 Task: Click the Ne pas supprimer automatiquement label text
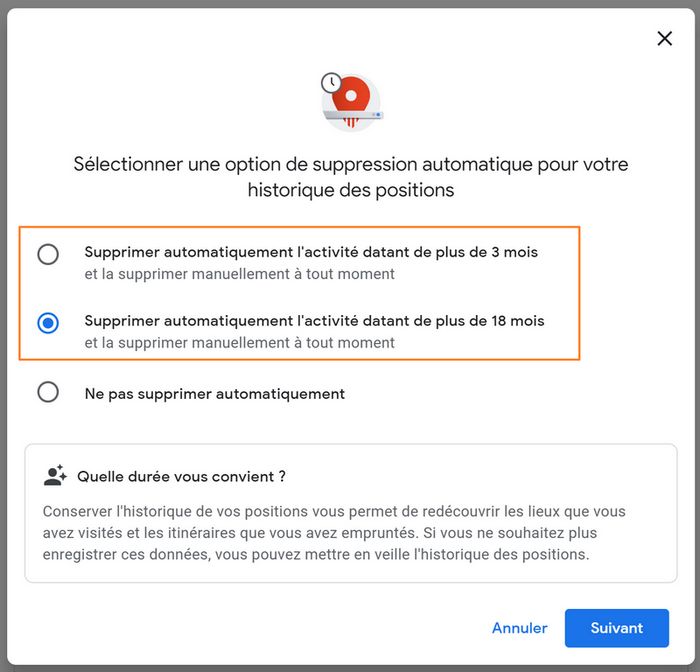tap(215, 394)
